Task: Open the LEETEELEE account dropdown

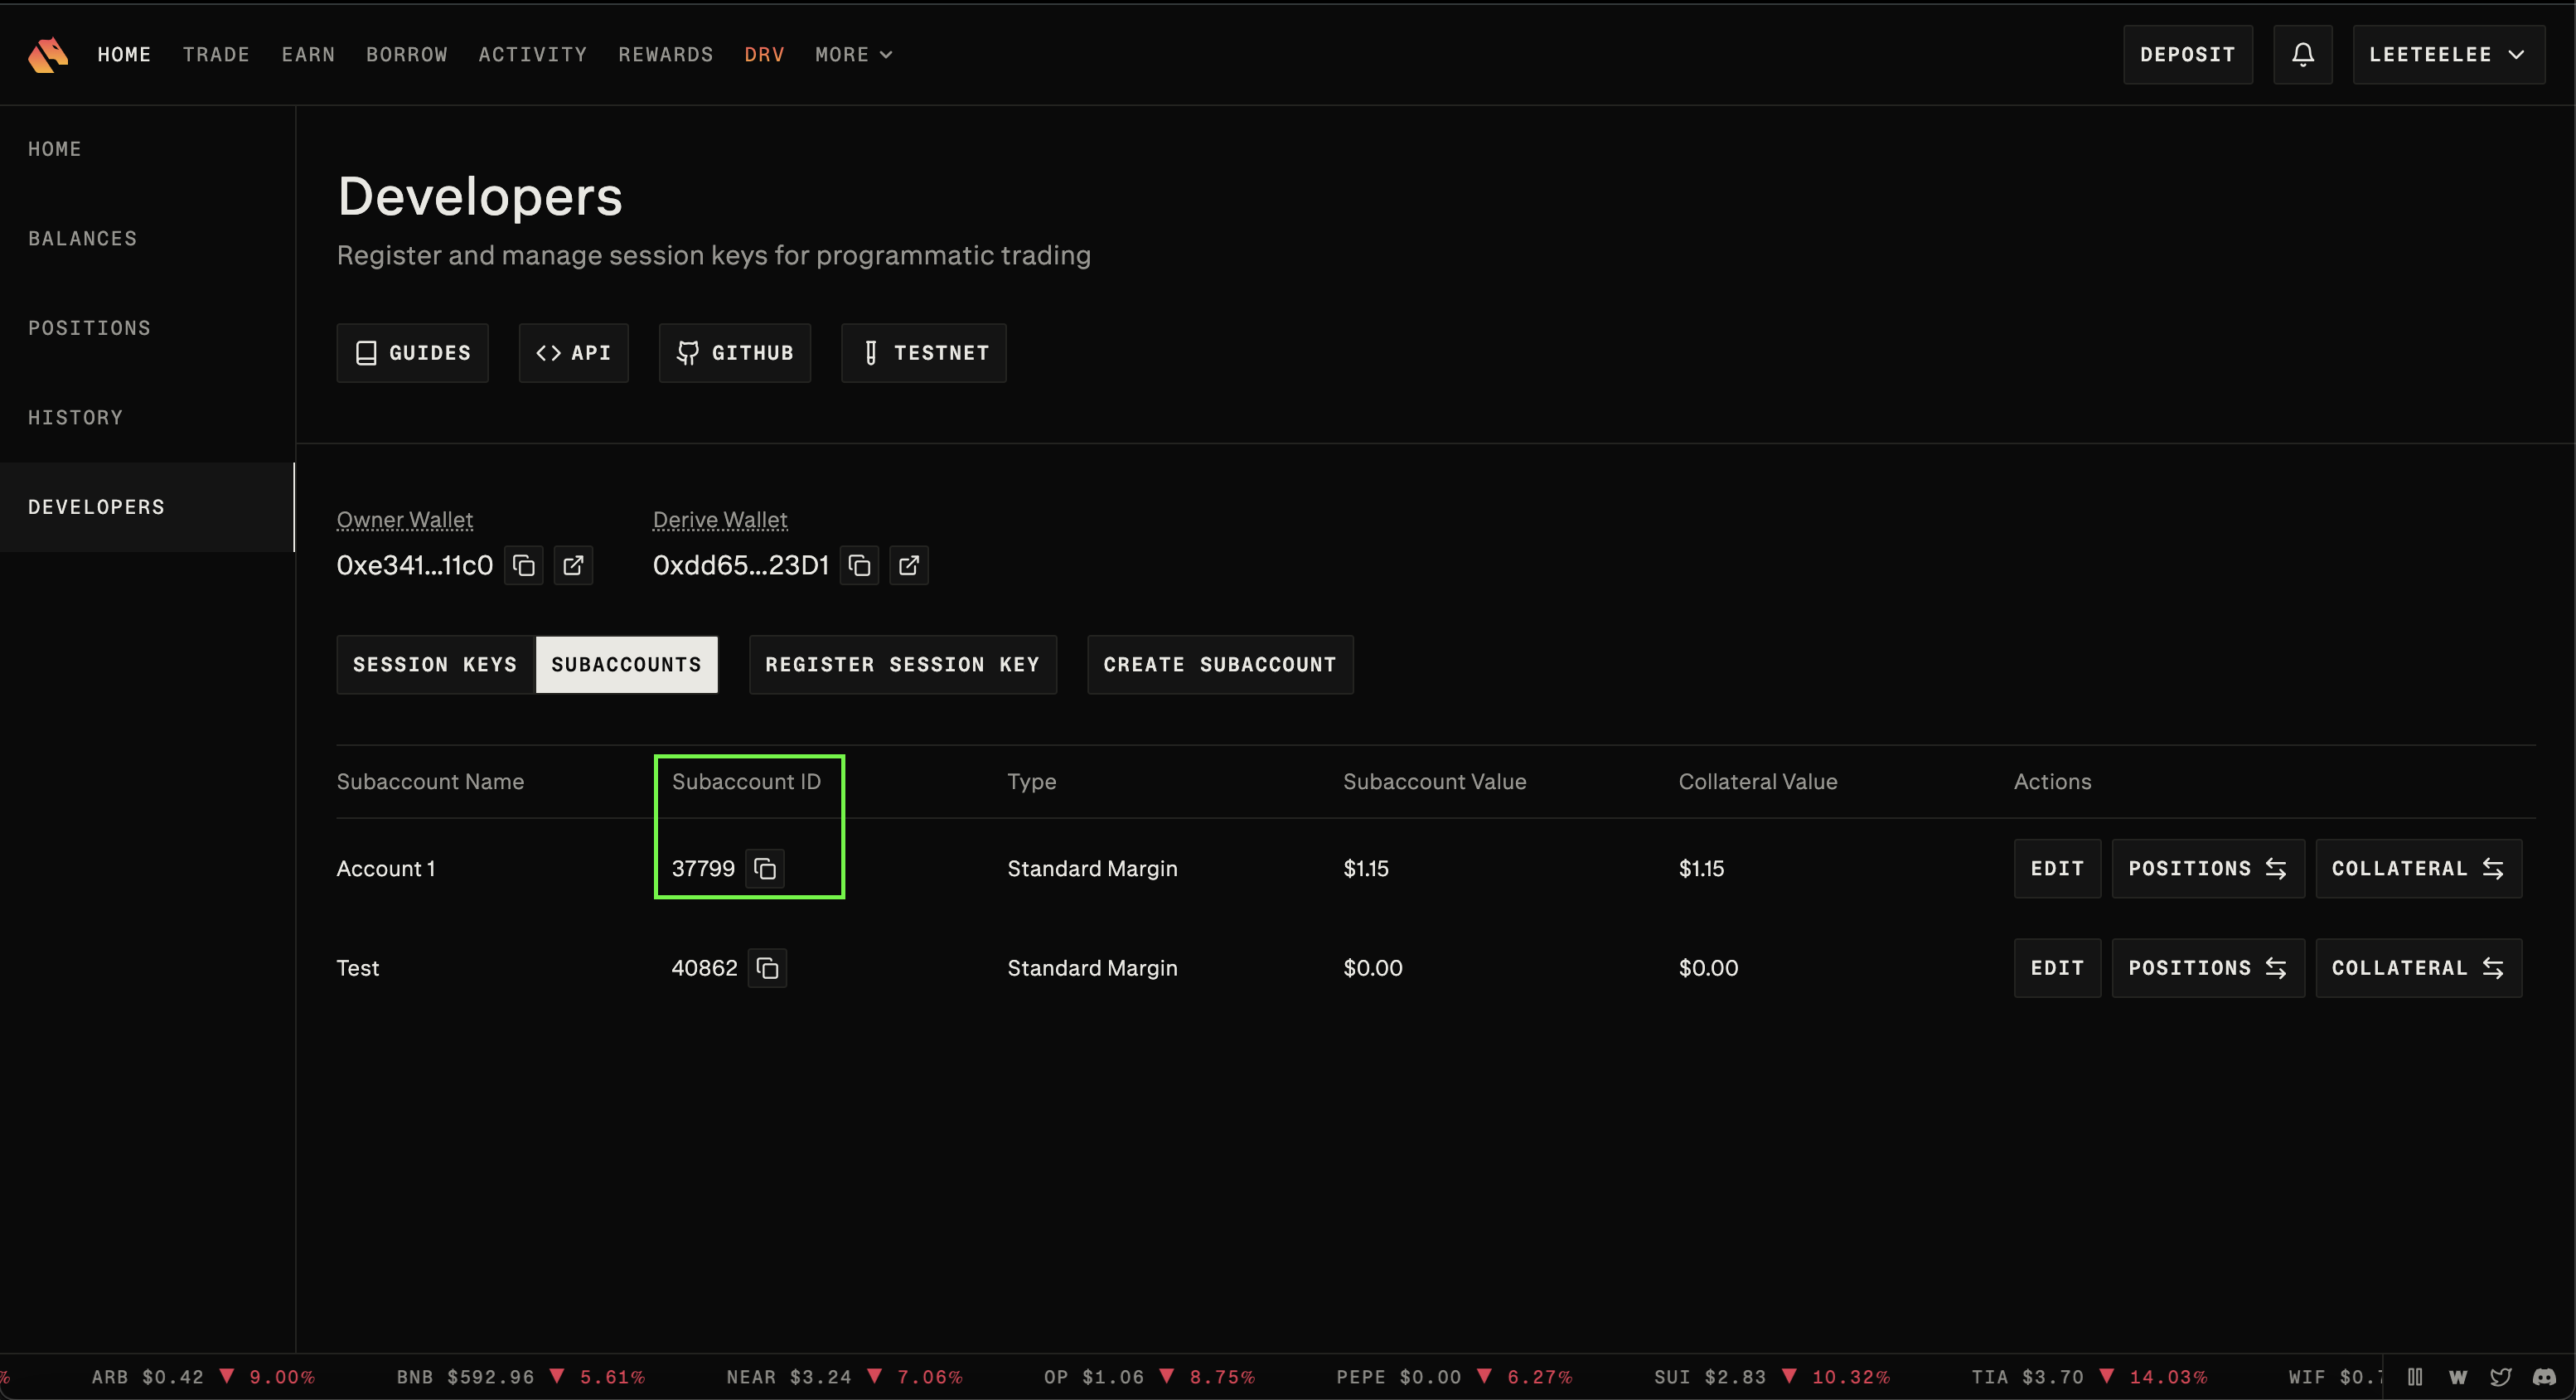Action: (x=2447, y=55)
